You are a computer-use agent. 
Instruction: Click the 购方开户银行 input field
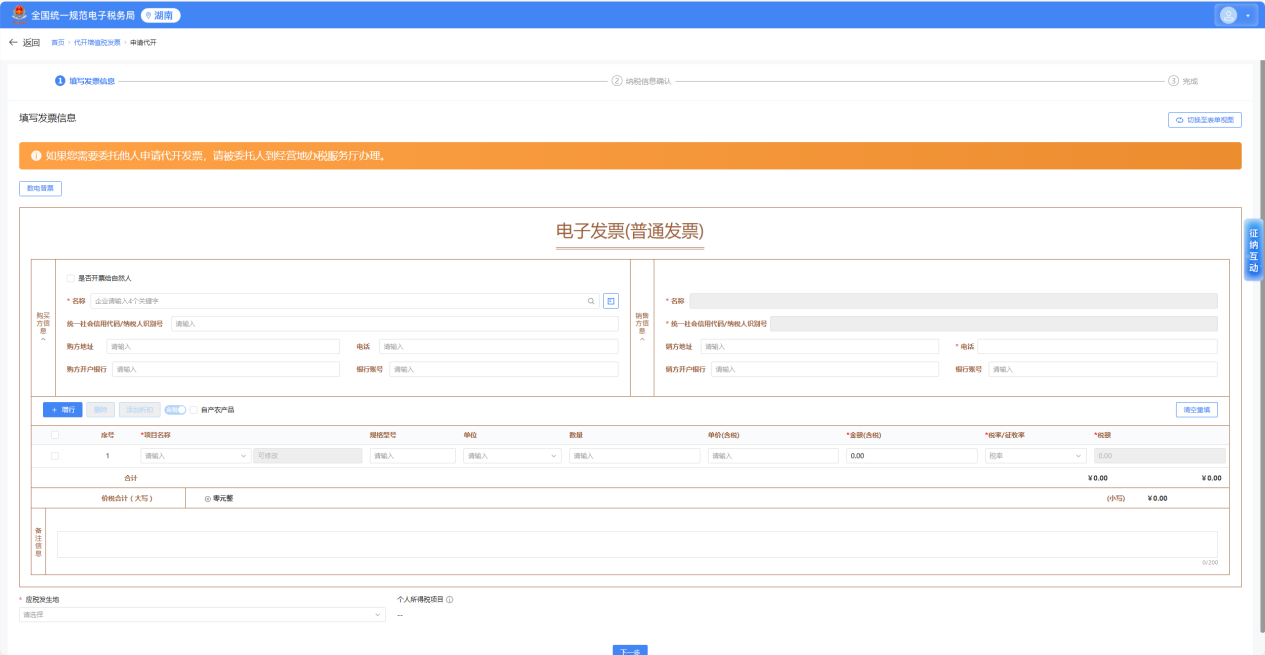pyautogui.click(x=226, y=369)
